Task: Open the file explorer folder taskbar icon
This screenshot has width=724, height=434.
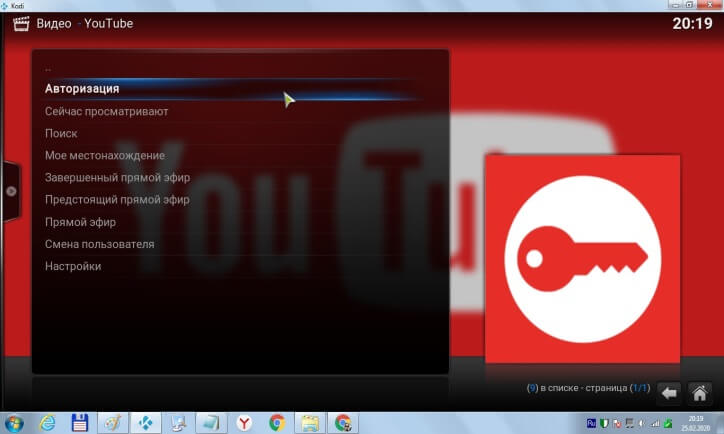Action: (310, 423)
